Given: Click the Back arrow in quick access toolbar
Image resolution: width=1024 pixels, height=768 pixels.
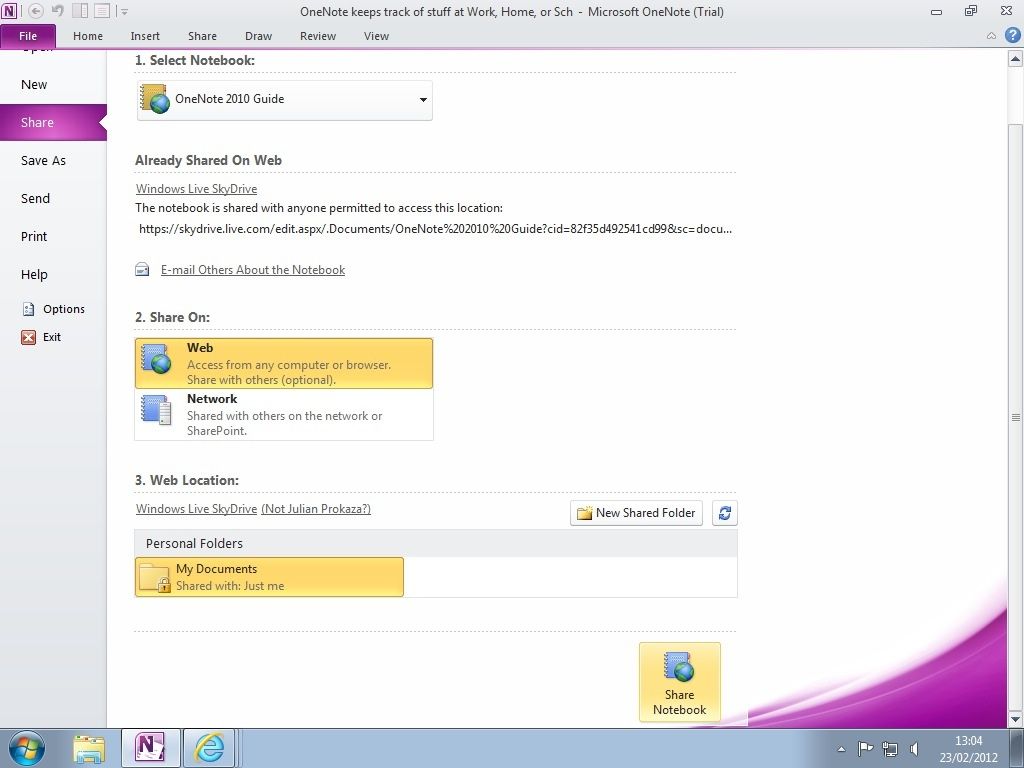Looking at the screenshot, I should coord(36,11).
